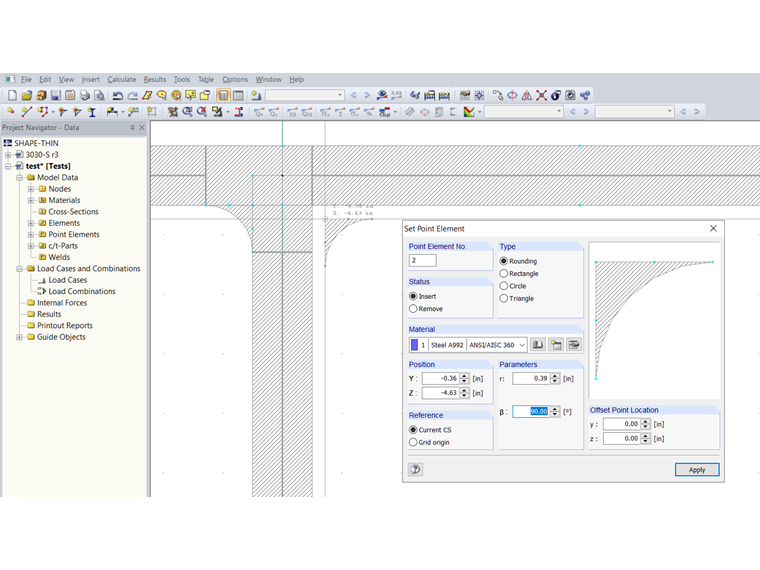Screen dimensions: 760x570
Task: Pin the Project Navigator panel
Action: [x=132, y=127]
